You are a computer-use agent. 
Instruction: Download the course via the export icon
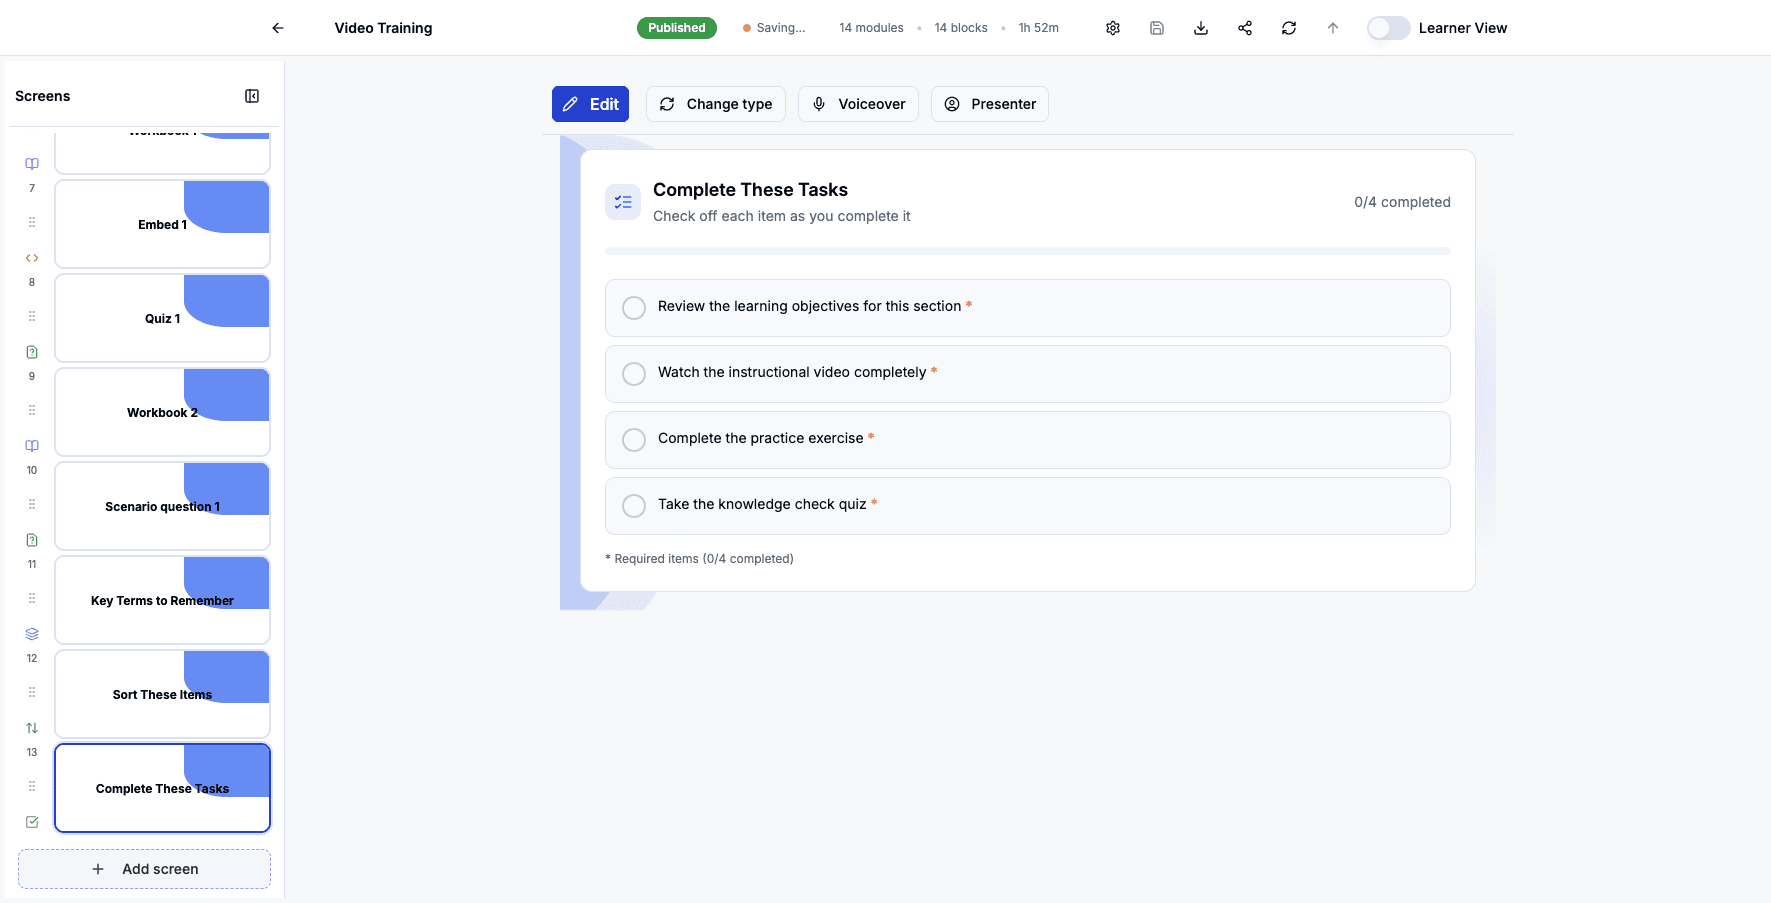point(1201,28)
